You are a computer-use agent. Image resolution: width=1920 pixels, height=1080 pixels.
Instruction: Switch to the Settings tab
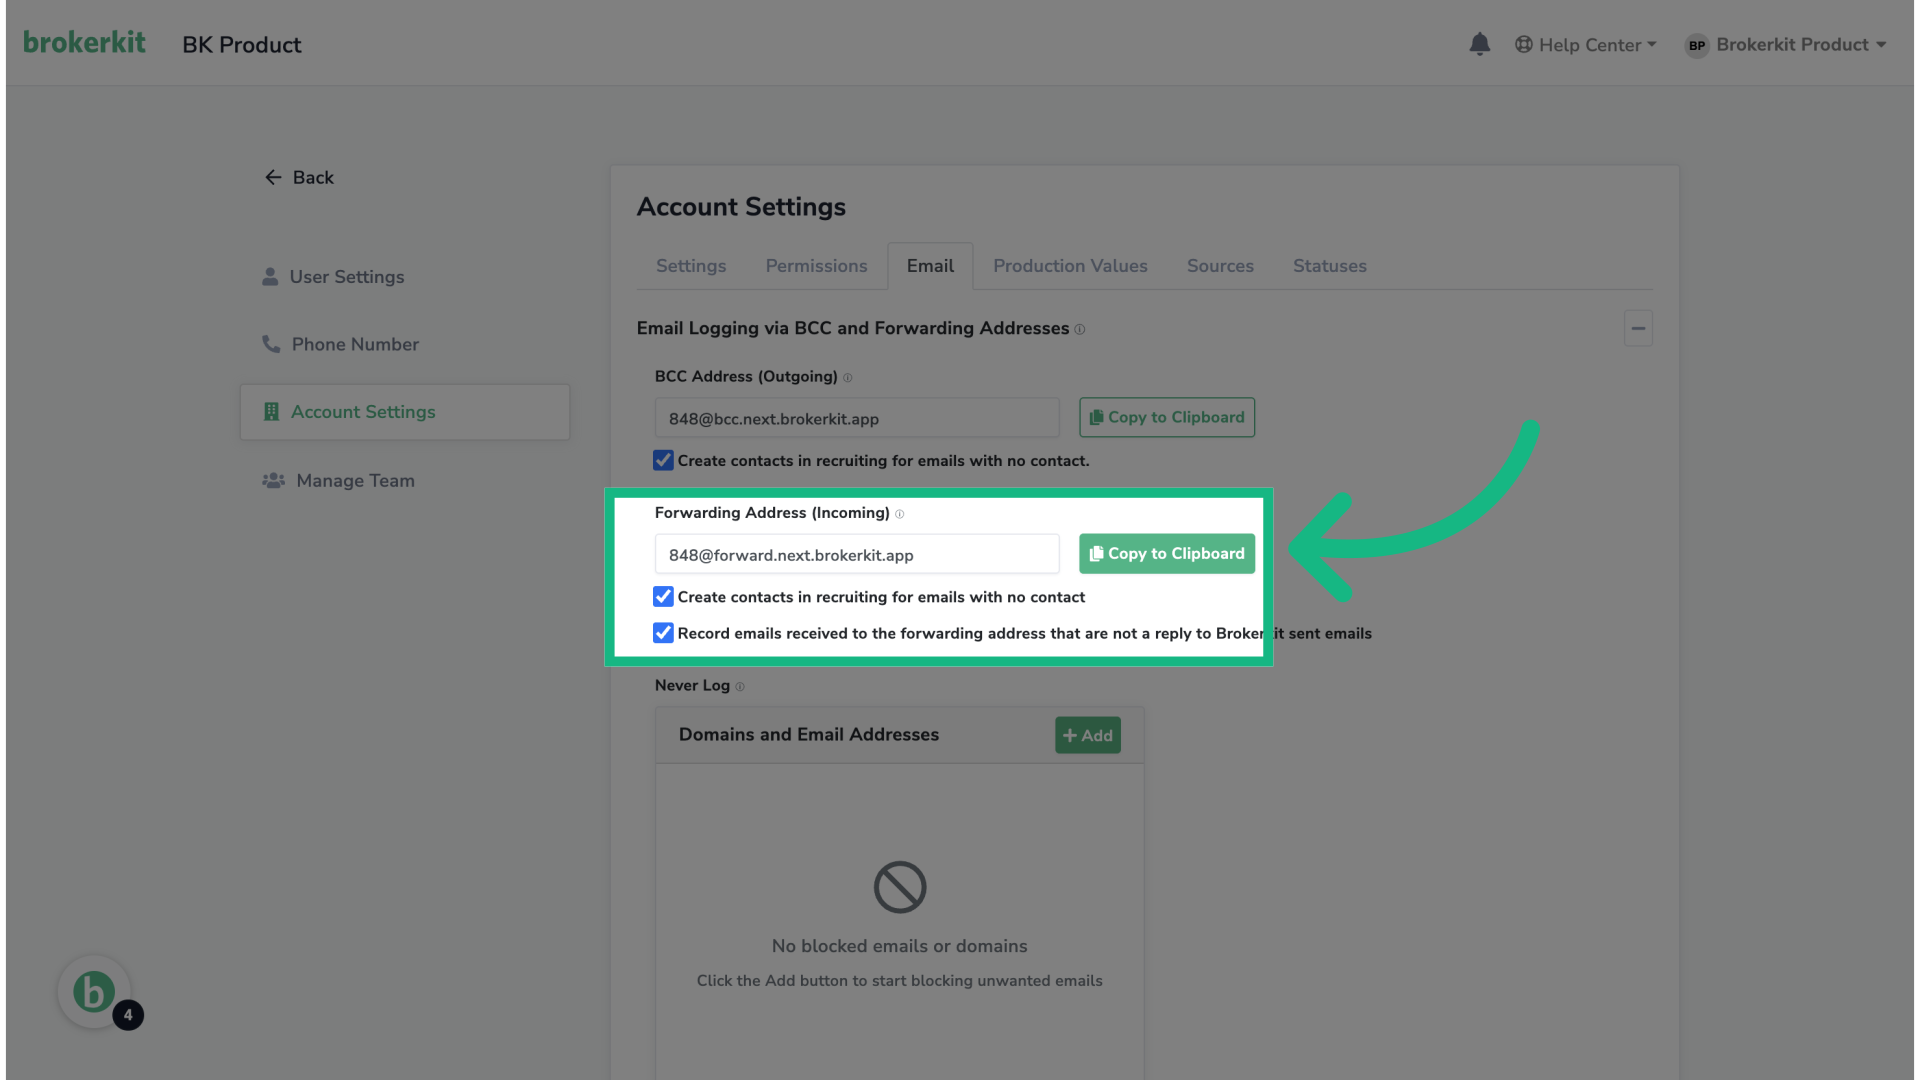pos(691,266)
